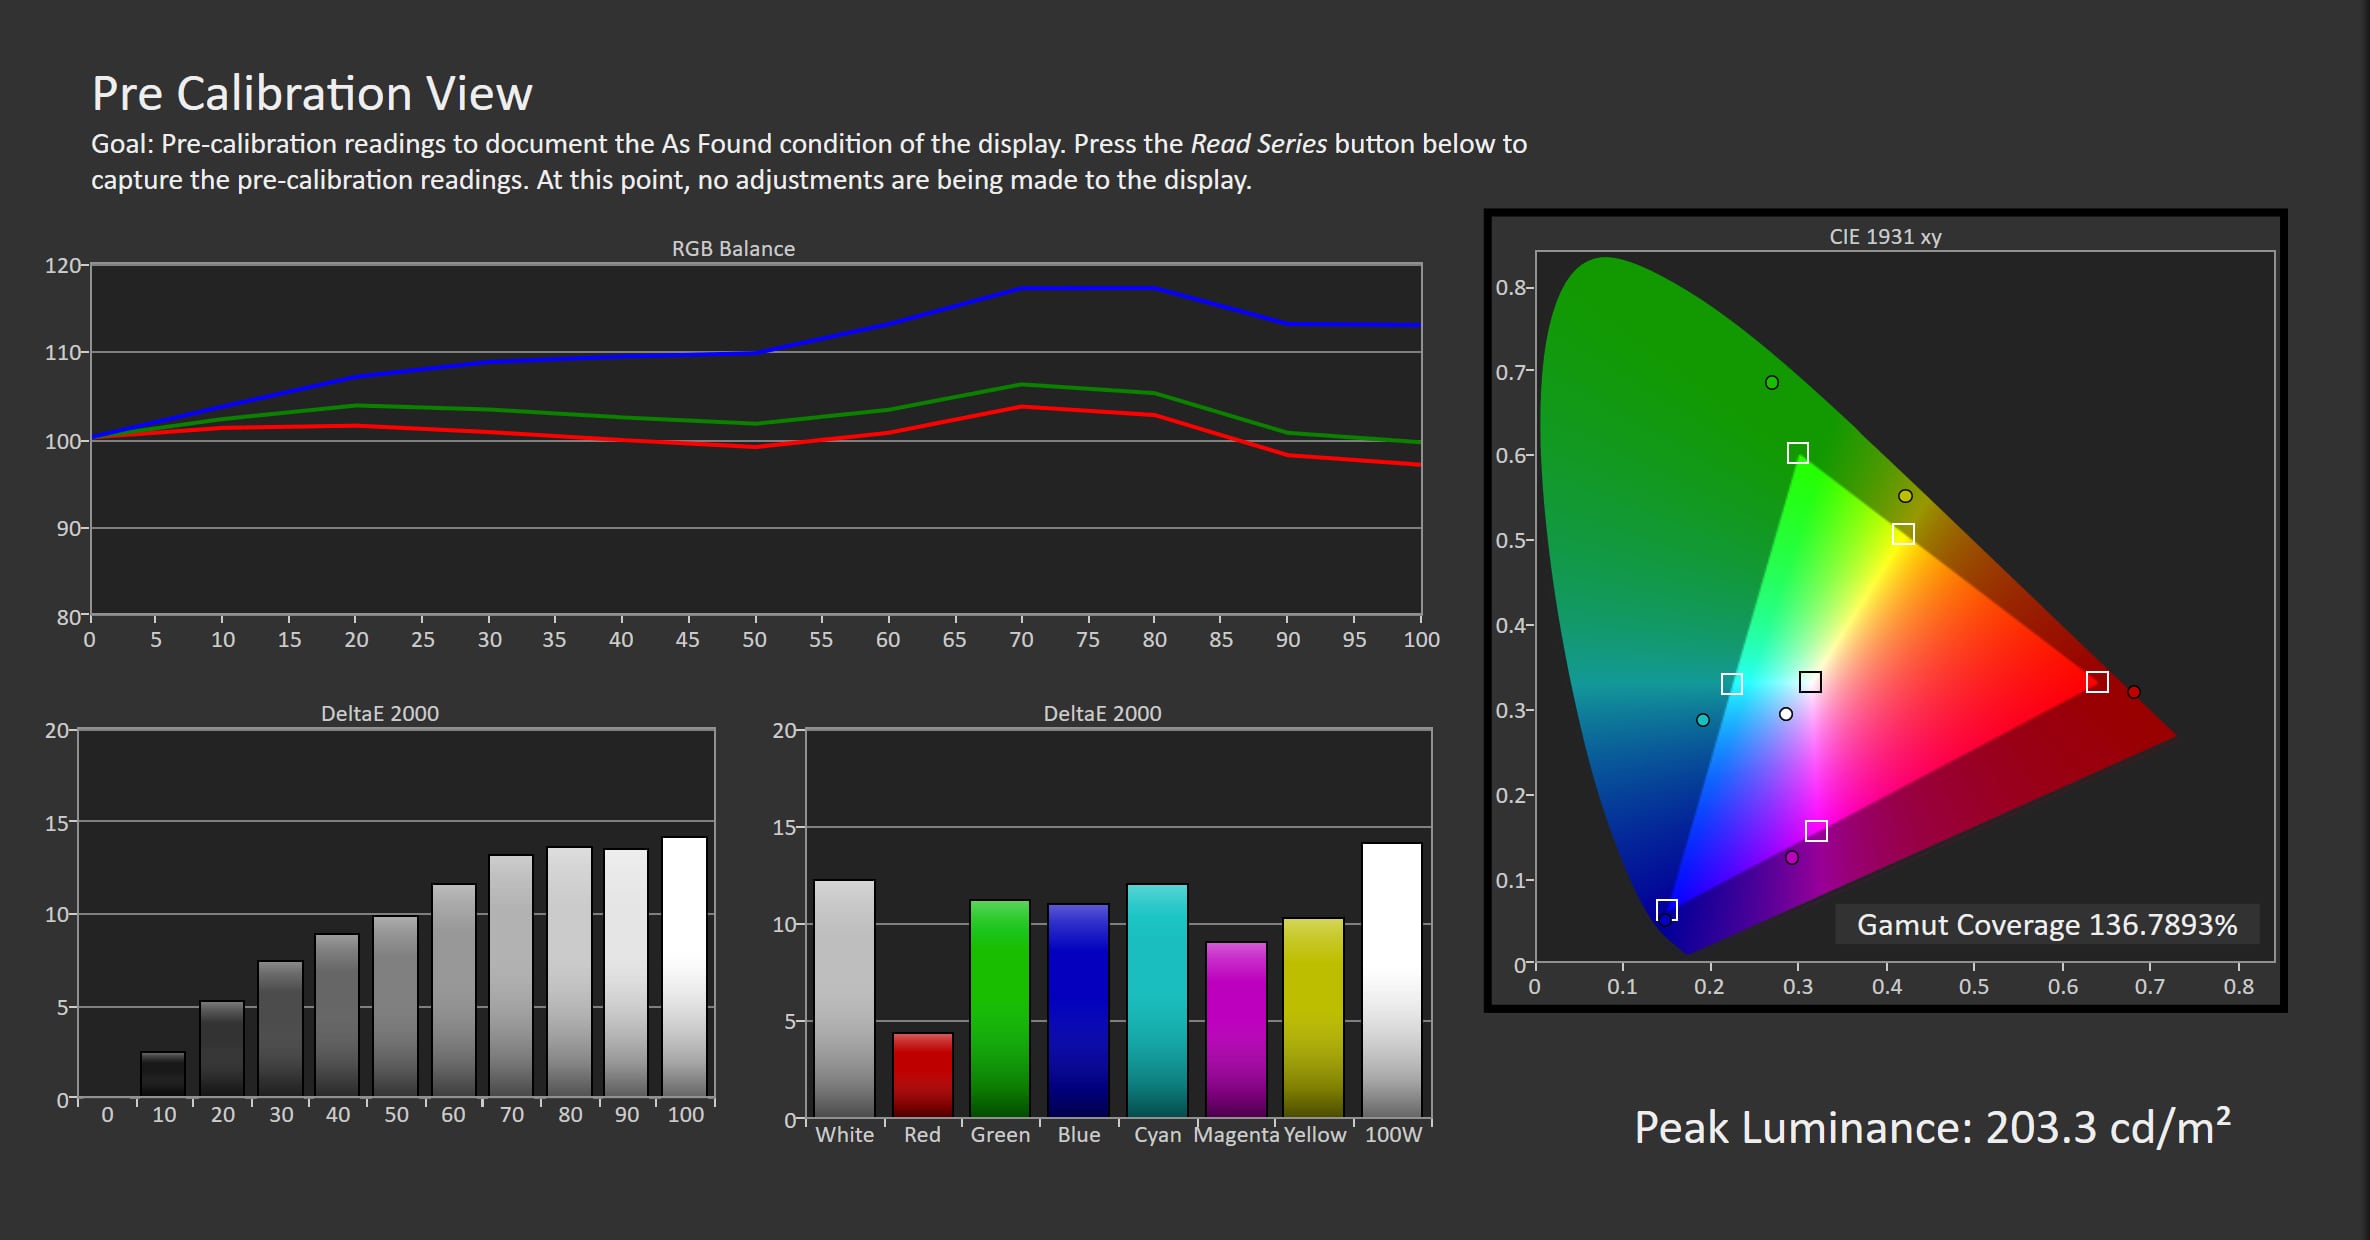Select the Cyan DeltaE bar

click(x=1157, y=1000)
